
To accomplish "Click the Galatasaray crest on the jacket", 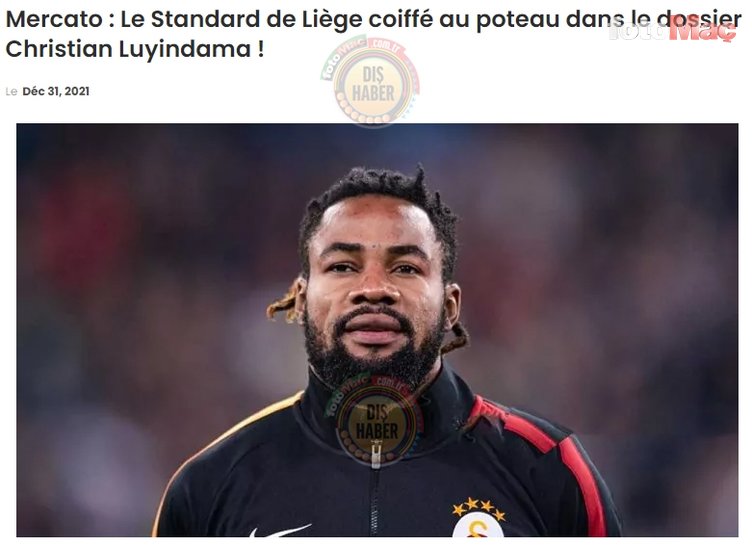I will 478,525.
